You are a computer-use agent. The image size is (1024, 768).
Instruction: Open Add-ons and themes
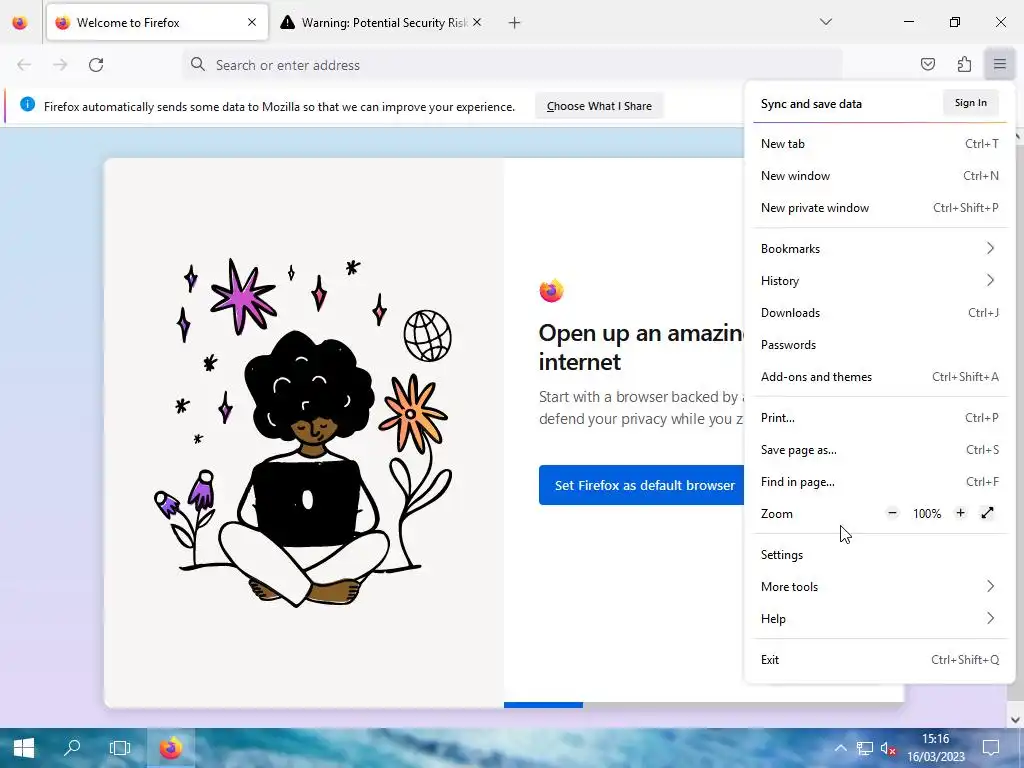coord(880,377)
